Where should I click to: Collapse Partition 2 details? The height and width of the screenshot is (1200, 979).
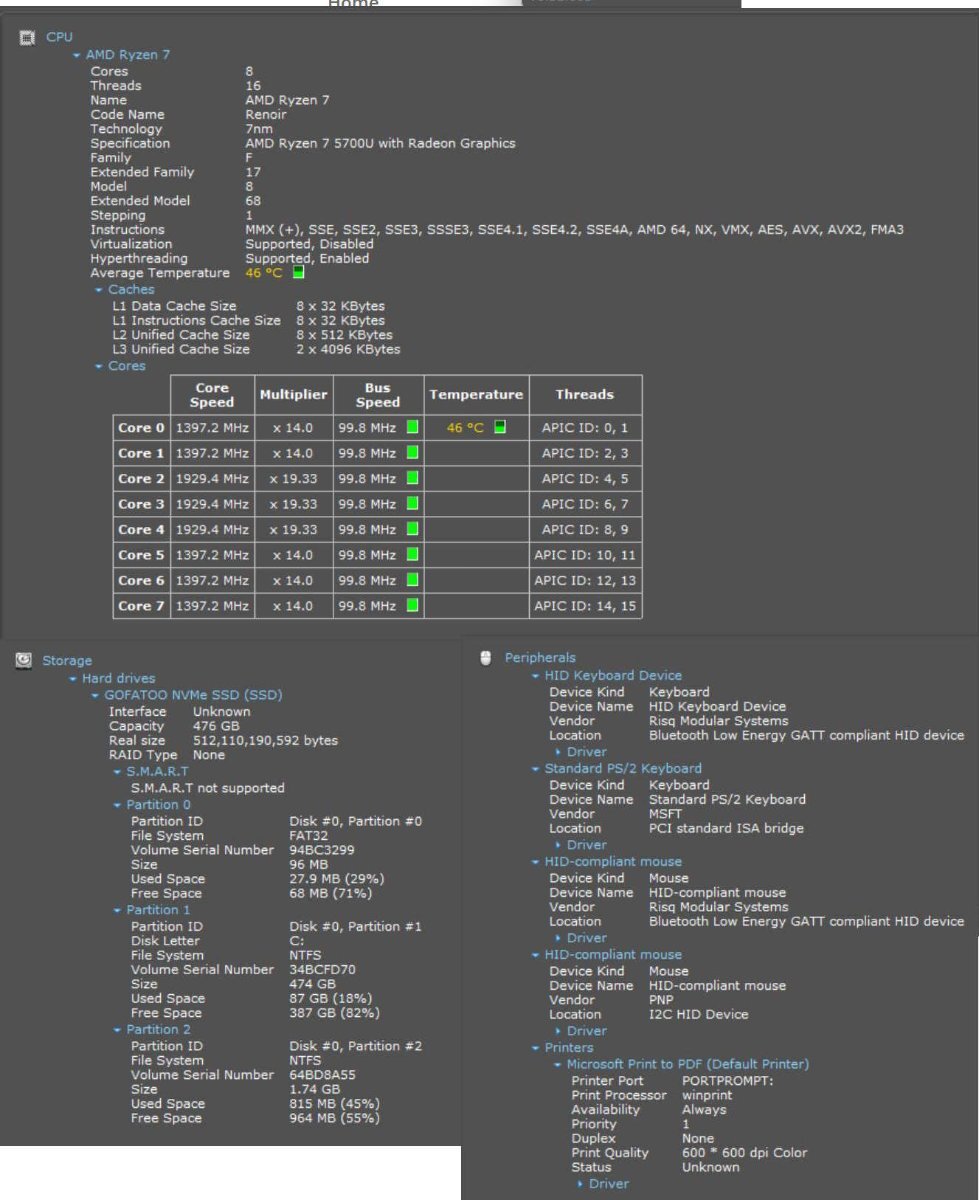[117, 1029]
